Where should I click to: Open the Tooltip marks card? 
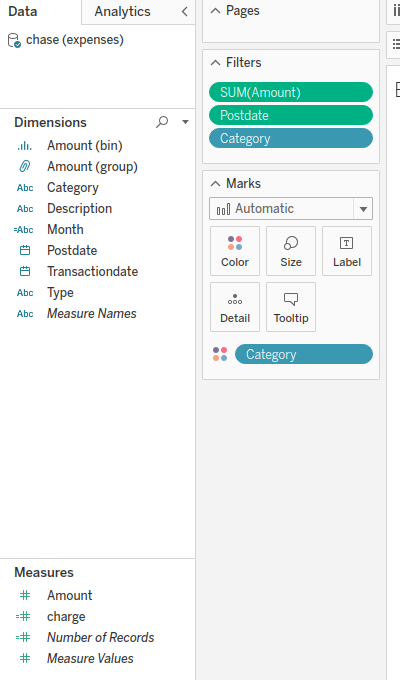[291, 307]
